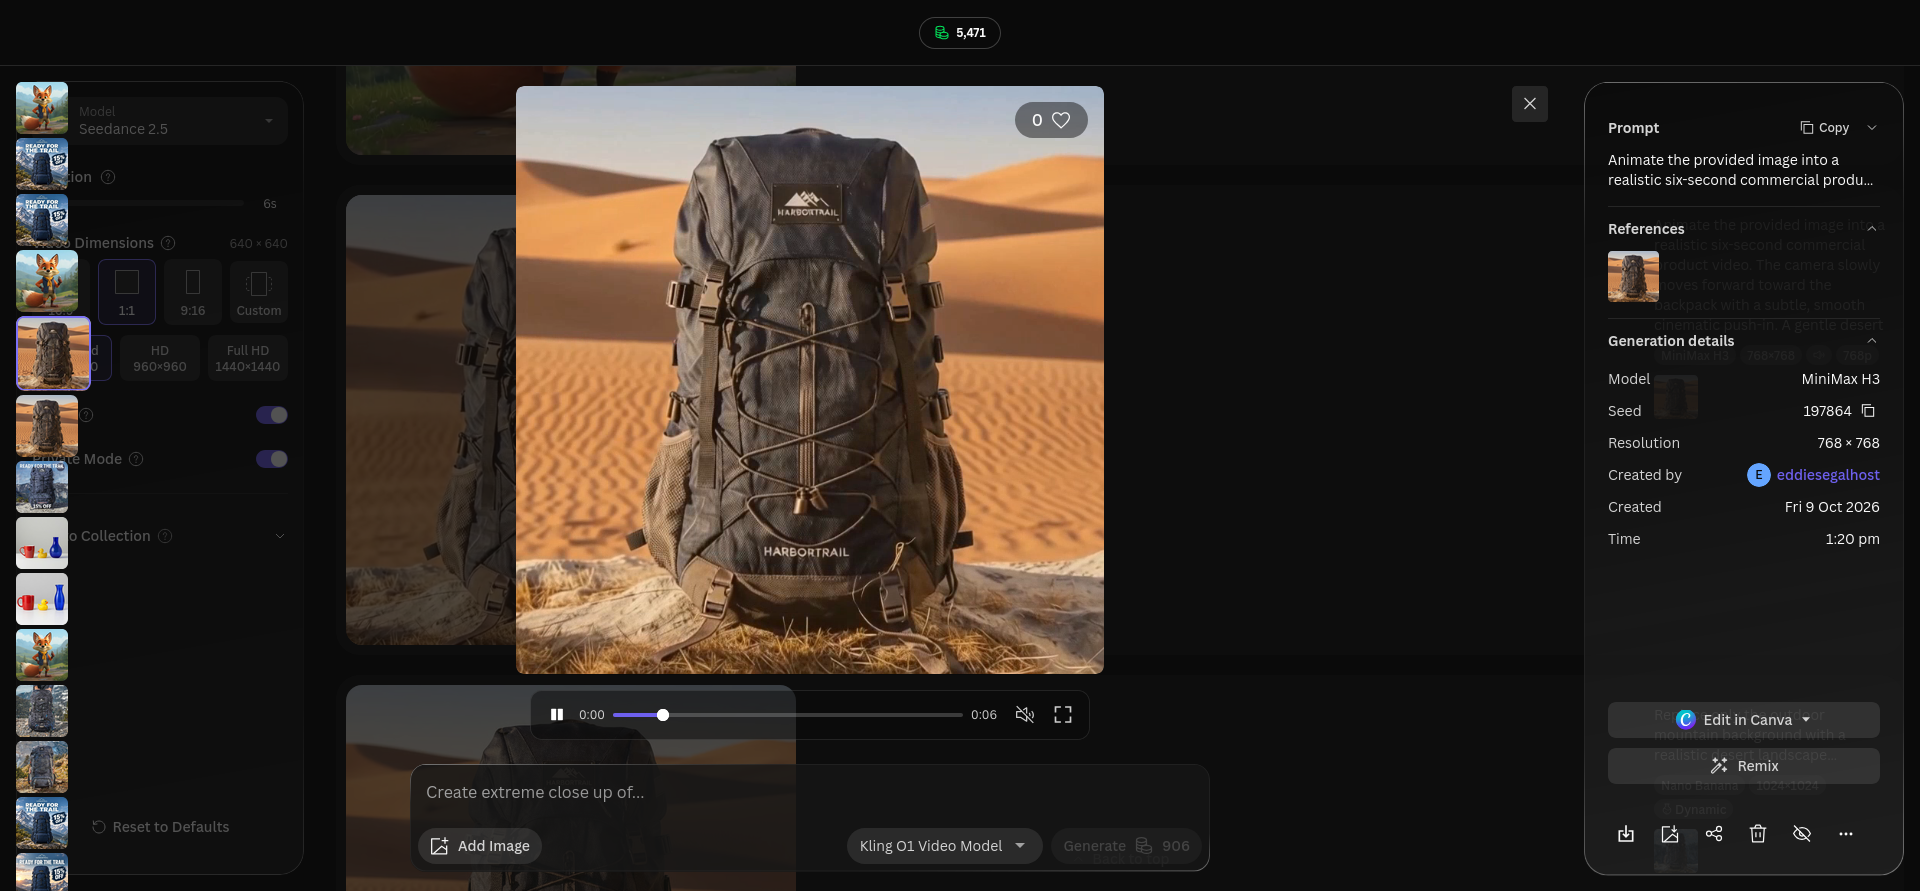Viewport: 1920px width, 891px height.
Task: Toggle the Private Mode switch
Action: 272,459
